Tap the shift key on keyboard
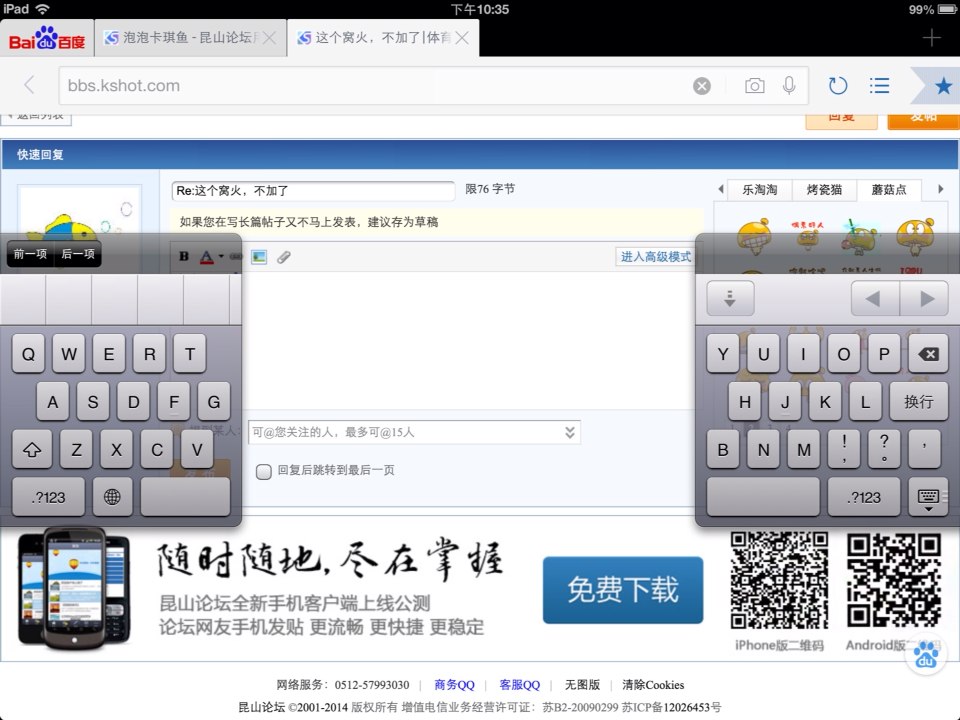960x720 pixels. click(32, 449)
